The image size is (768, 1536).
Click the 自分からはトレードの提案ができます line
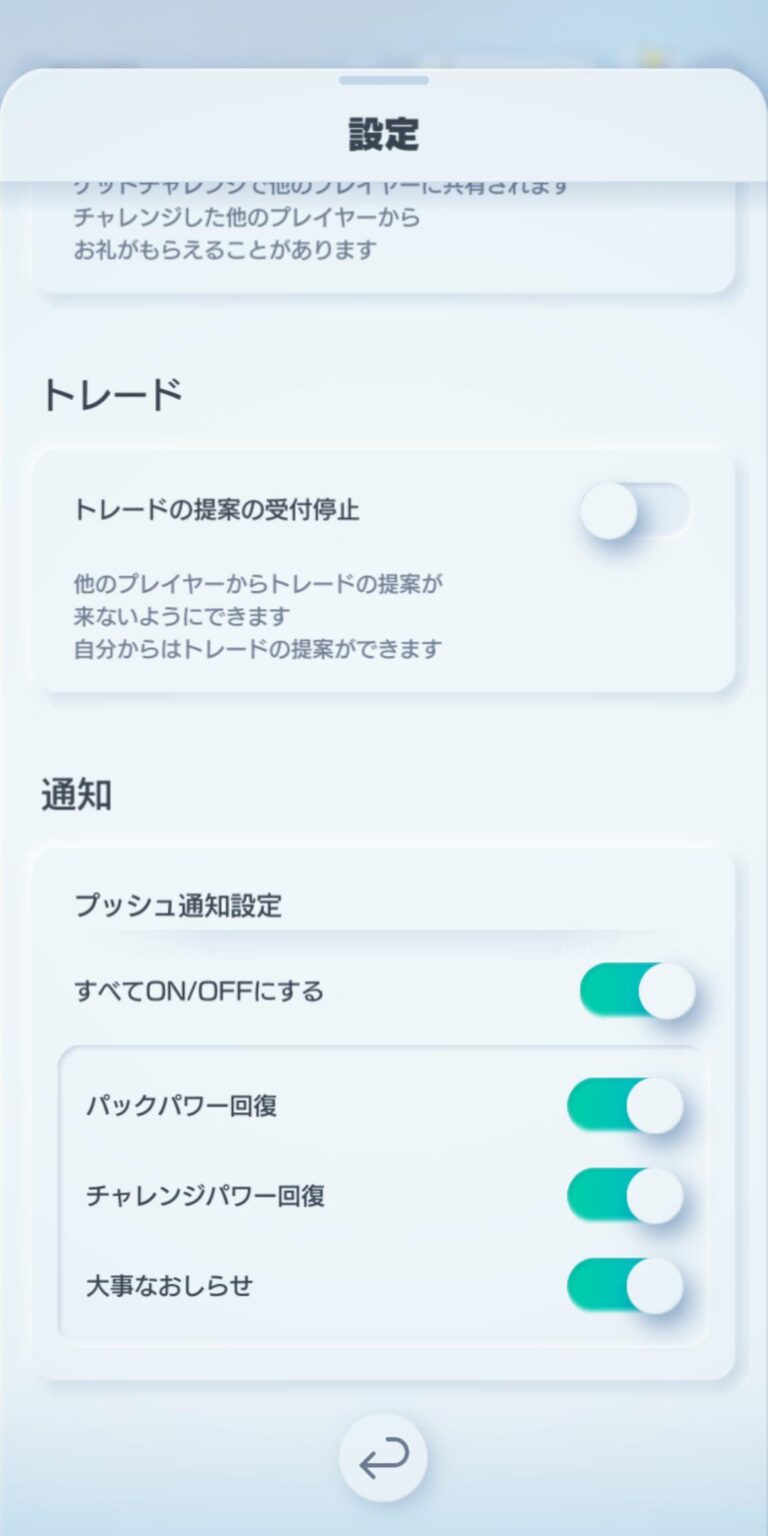257,649
